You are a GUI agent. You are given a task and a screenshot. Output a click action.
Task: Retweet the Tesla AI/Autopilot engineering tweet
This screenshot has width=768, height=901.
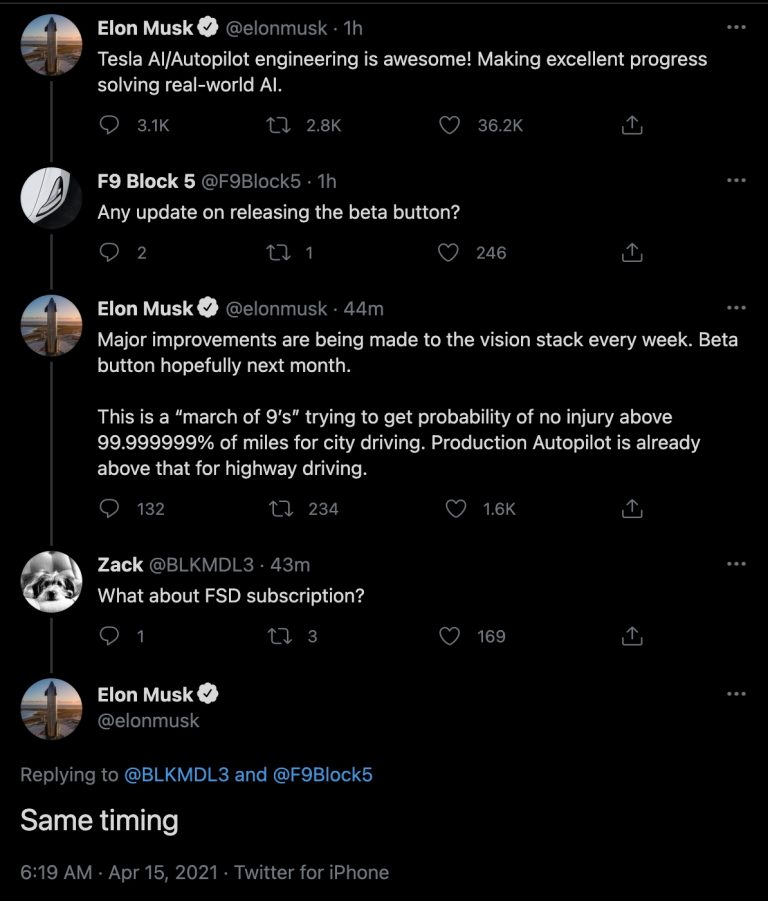(279, 125)
